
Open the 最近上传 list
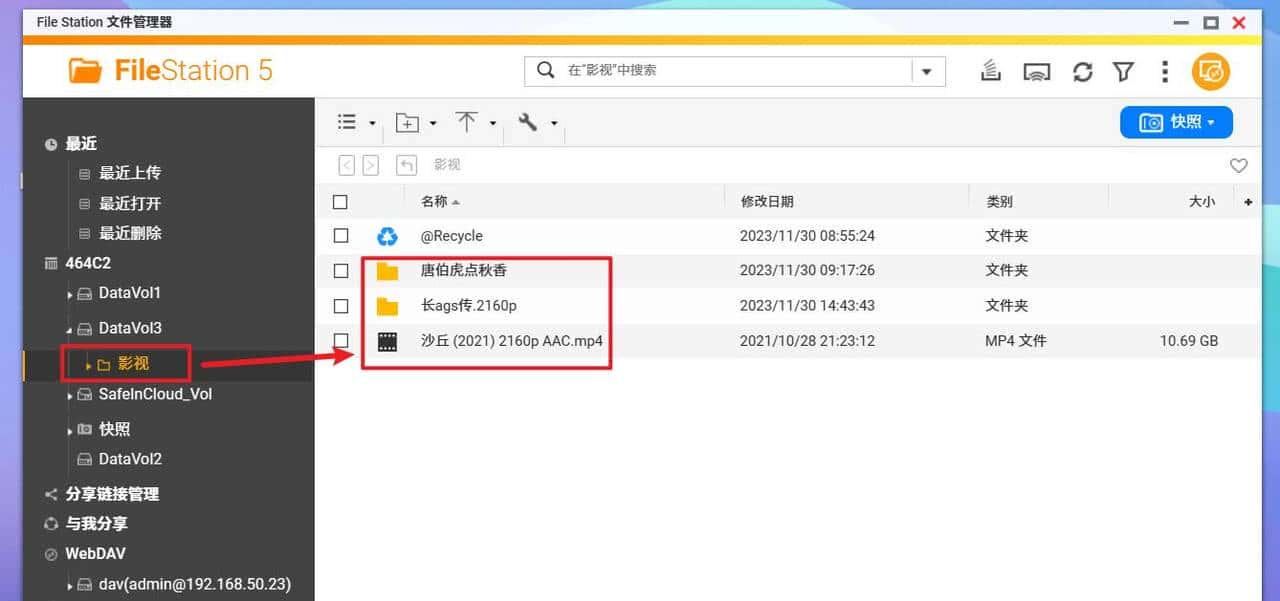click(x=130, y=173)
